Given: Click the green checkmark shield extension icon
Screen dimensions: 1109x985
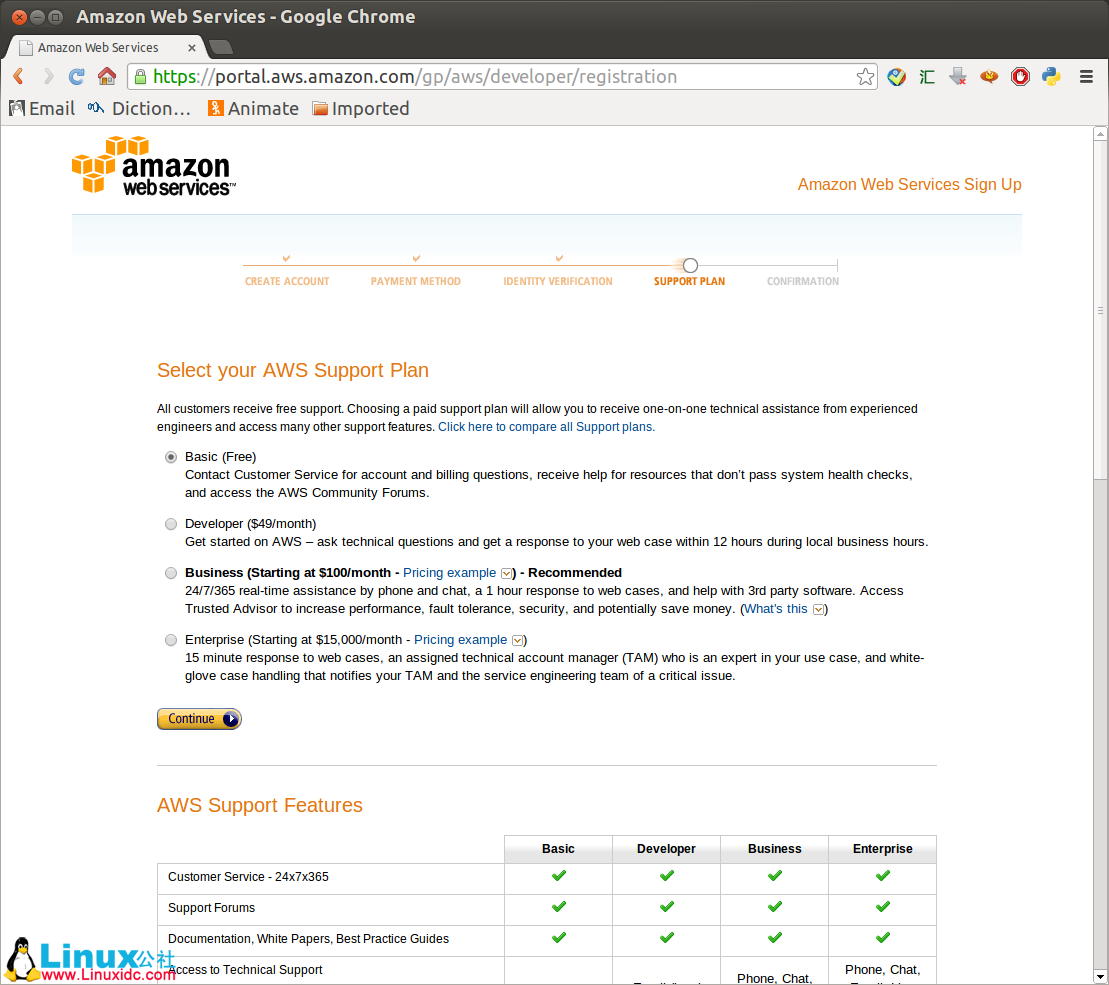Looking at the screenshot, I should 896,76.
